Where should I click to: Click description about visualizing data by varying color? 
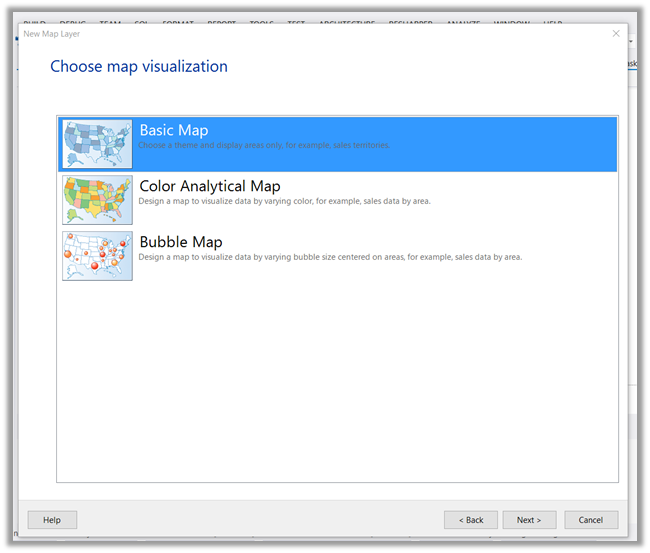[285, 201]
